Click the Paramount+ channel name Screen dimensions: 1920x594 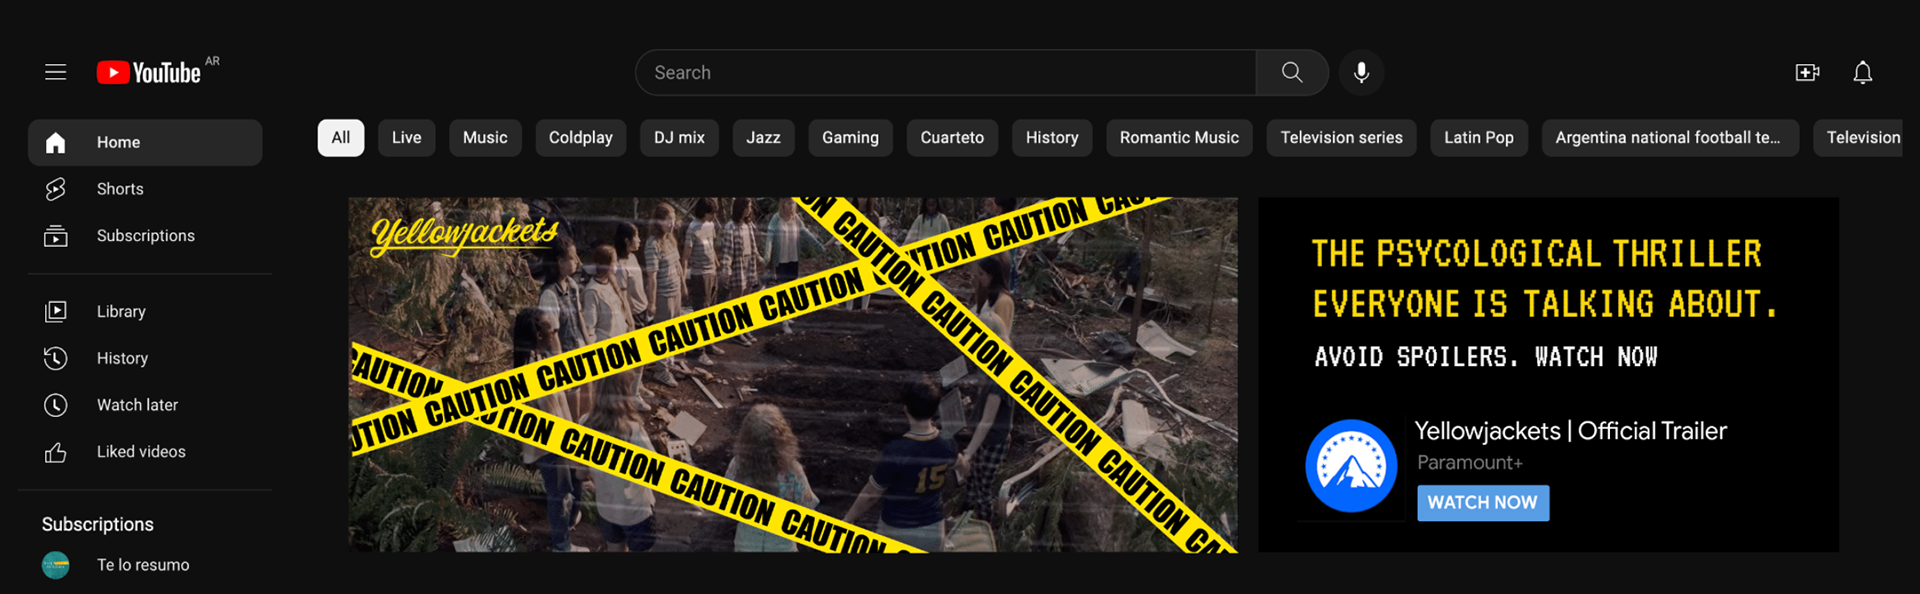(1469, 463)
